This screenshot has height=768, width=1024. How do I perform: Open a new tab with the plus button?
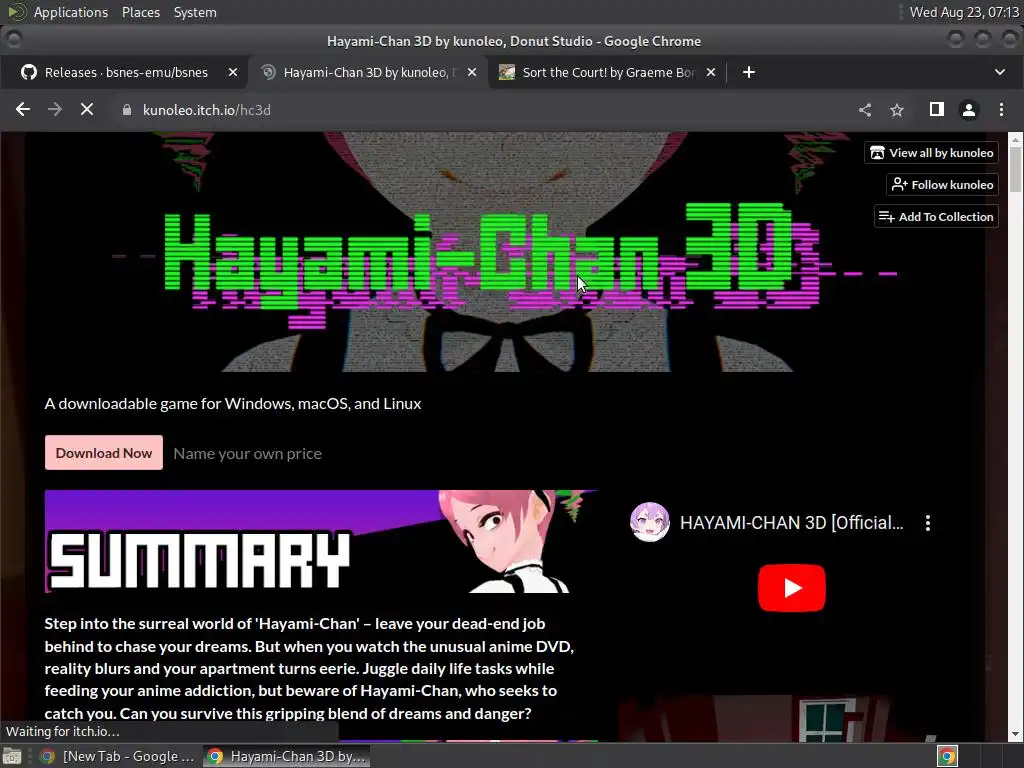click(x=748, y=72)
